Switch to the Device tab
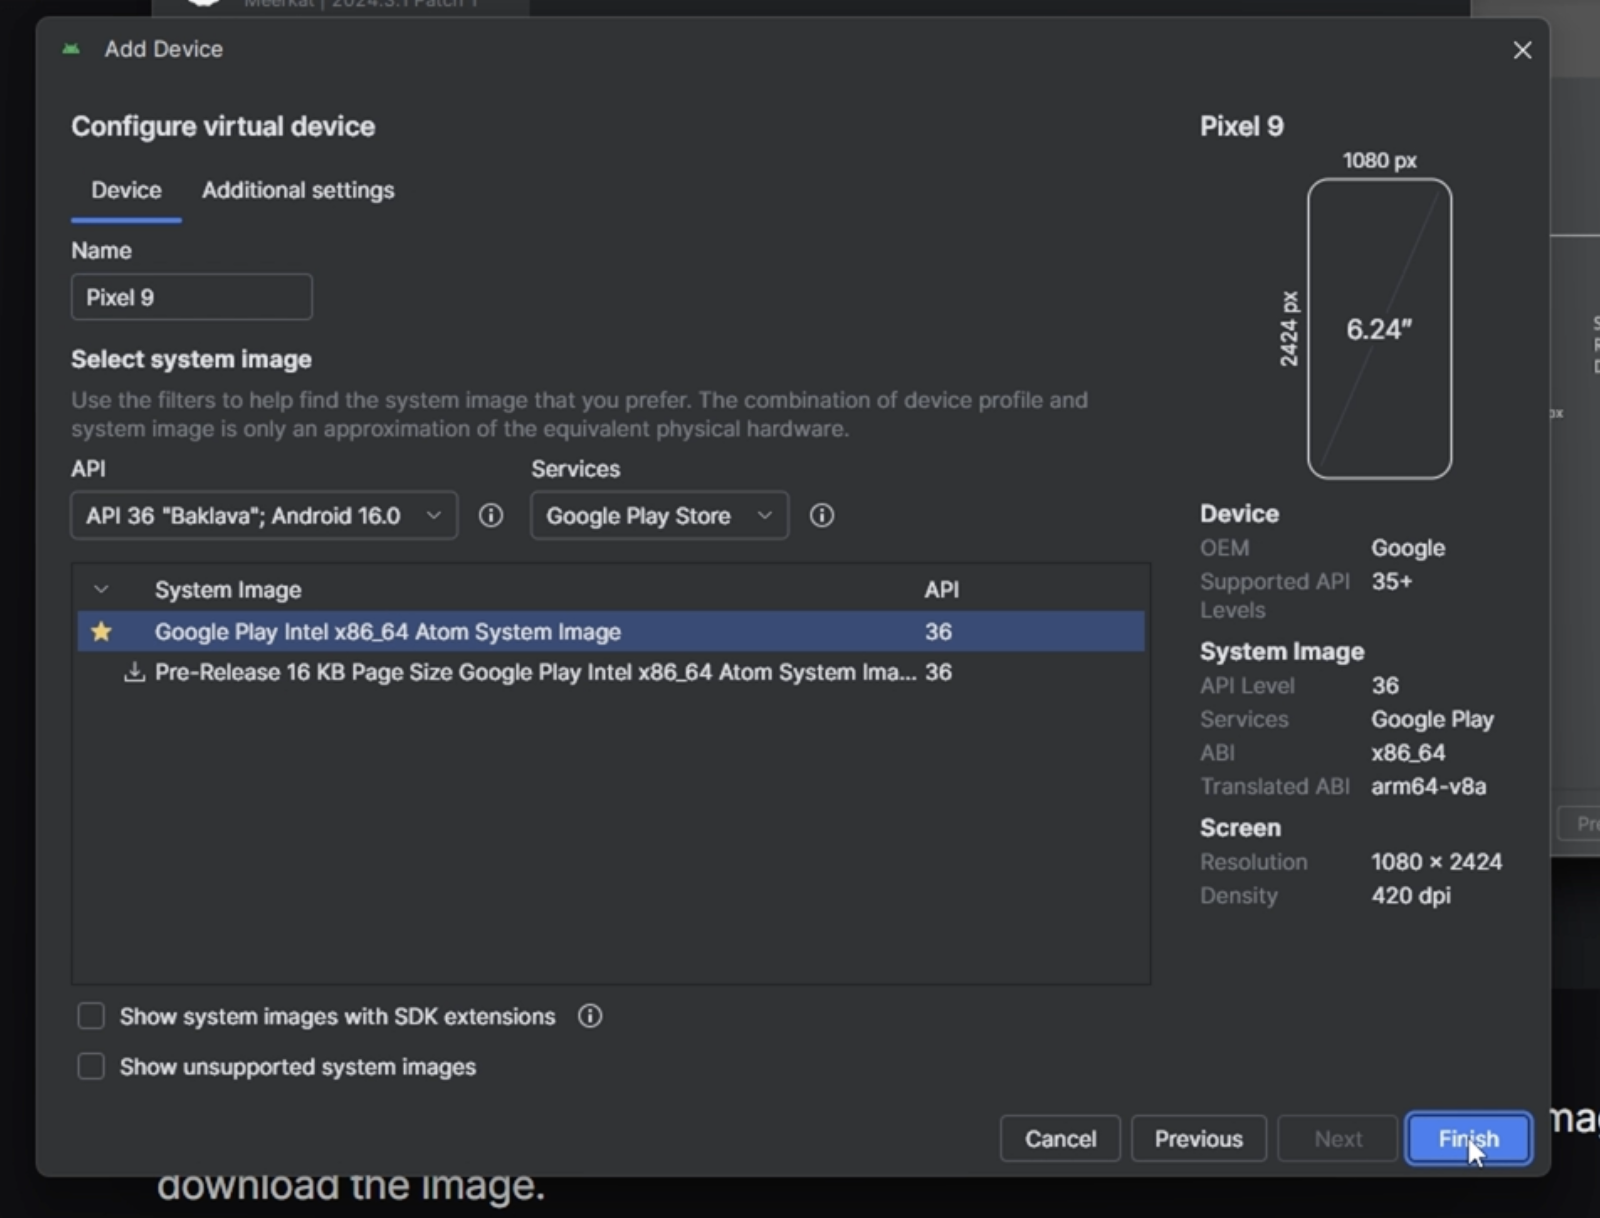The image size is (1600, 1218). click(126, 190)
